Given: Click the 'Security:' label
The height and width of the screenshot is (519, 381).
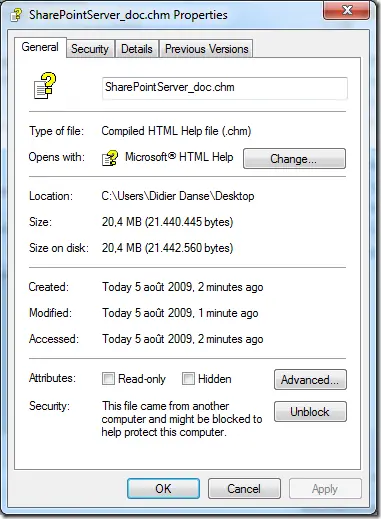Looking at the screenshot, I should tap(49, 406).
